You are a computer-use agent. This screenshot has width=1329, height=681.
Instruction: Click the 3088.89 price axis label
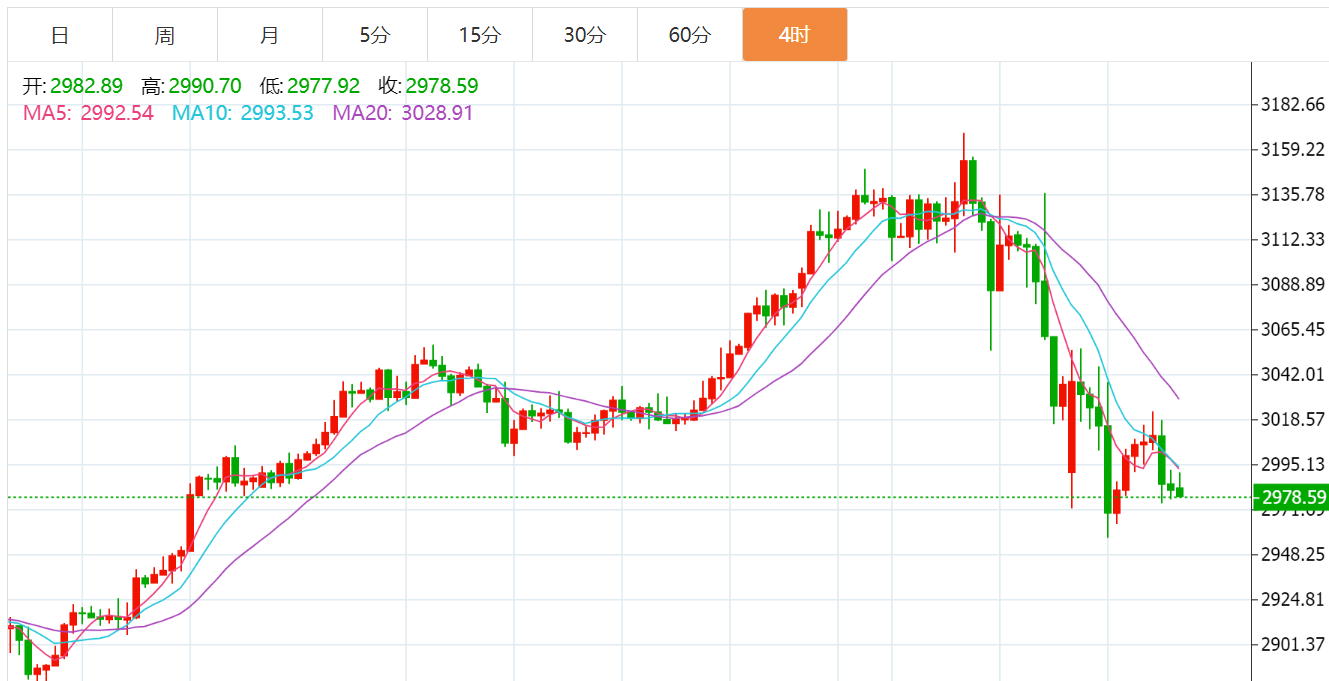1293,284
